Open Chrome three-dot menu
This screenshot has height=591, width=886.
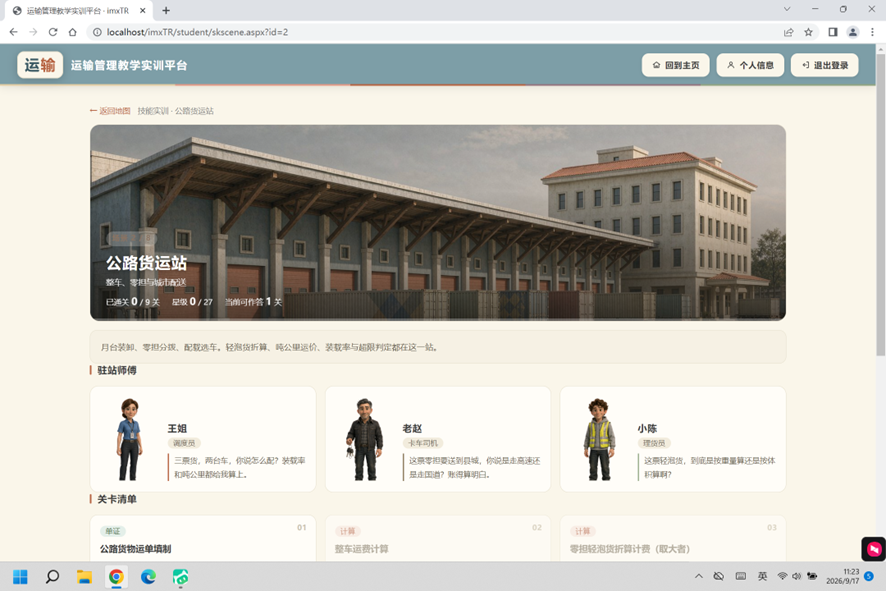872,32
